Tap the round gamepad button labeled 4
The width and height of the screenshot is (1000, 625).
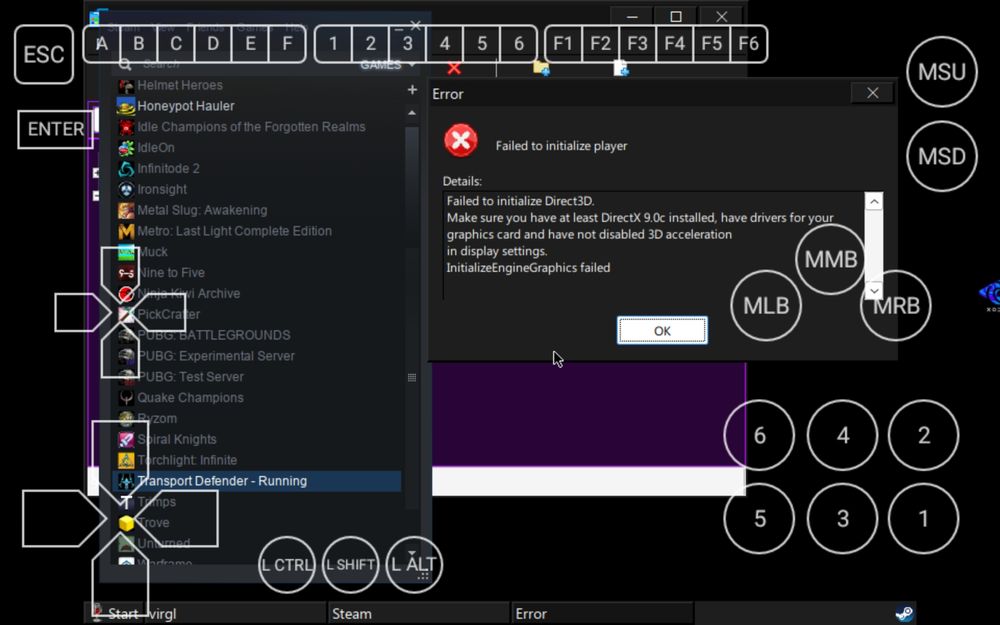[x=842, y=436]
